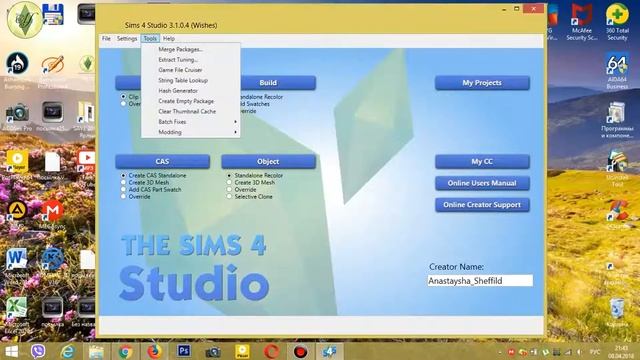Open Game File Cruiser
This screenshot has height=360, width=640.
click(x=191, y=70)
